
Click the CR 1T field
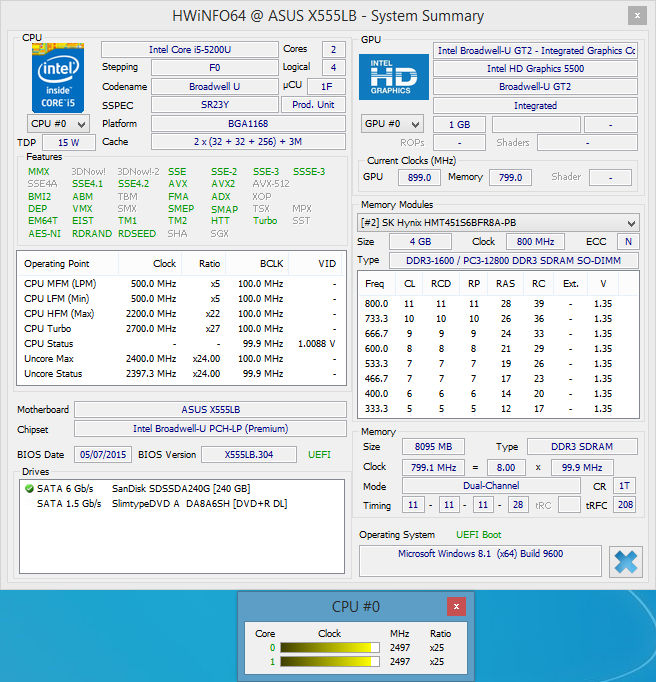pos(624,486)
